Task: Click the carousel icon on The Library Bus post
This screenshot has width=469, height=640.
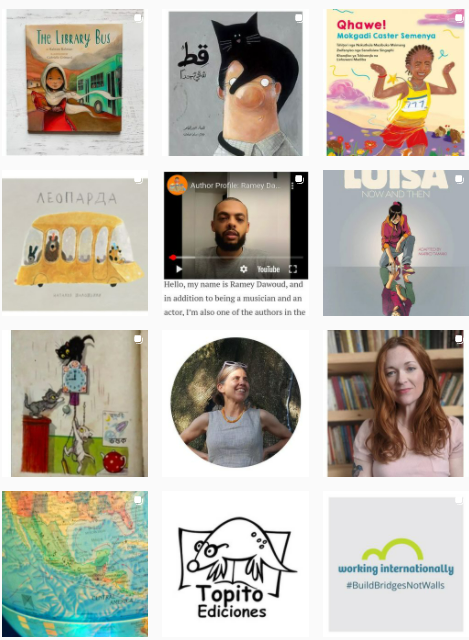Action: (138, 18)
